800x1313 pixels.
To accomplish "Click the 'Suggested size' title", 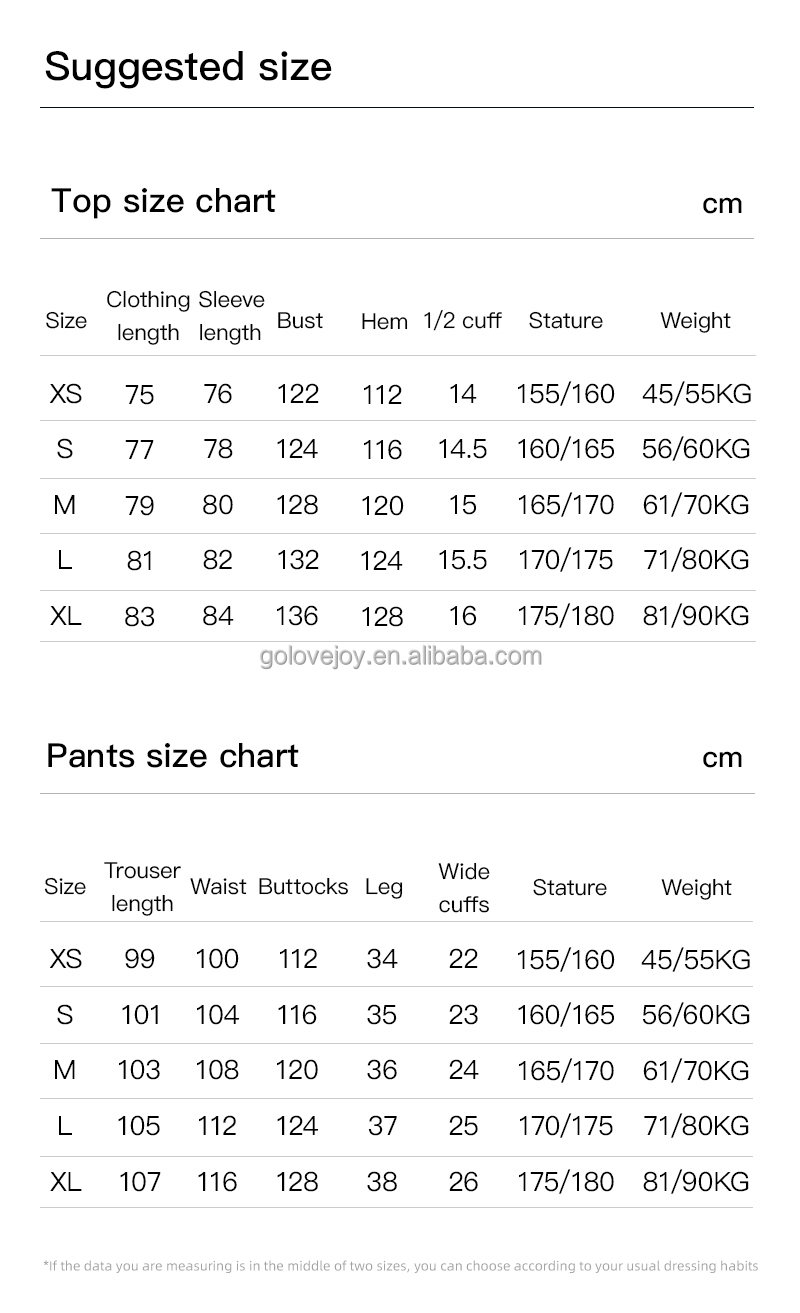I will 188,67.
